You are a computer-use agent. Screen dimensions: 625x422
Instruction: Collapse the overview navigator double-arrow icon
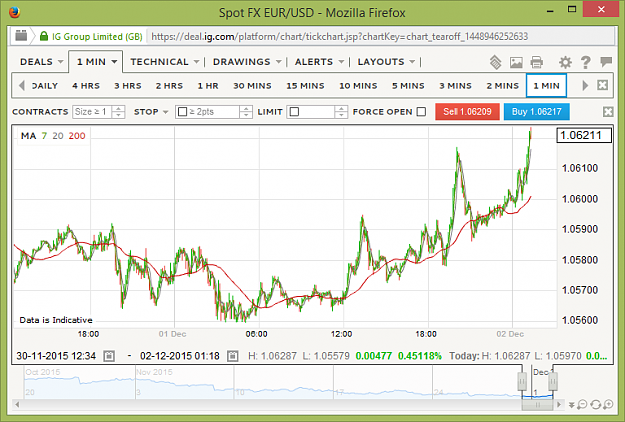pos(572,405)
